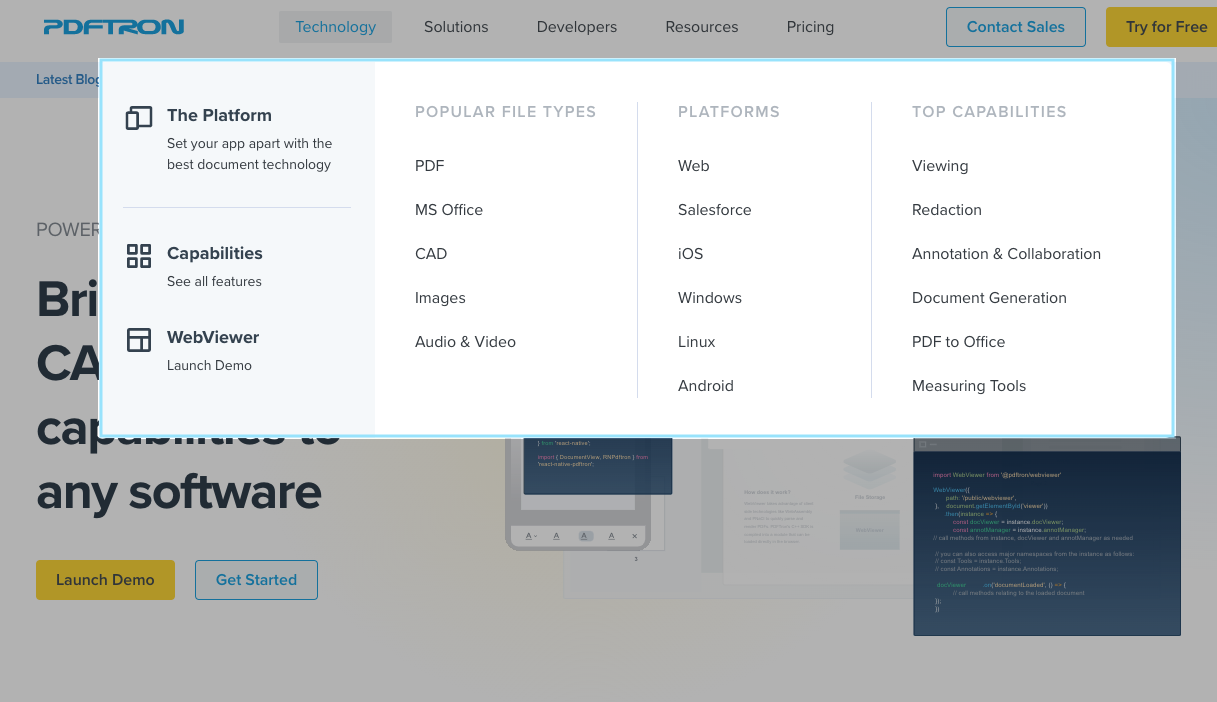Click The Platform devices icon
1217x702 pixels.
tap(139, 118)
